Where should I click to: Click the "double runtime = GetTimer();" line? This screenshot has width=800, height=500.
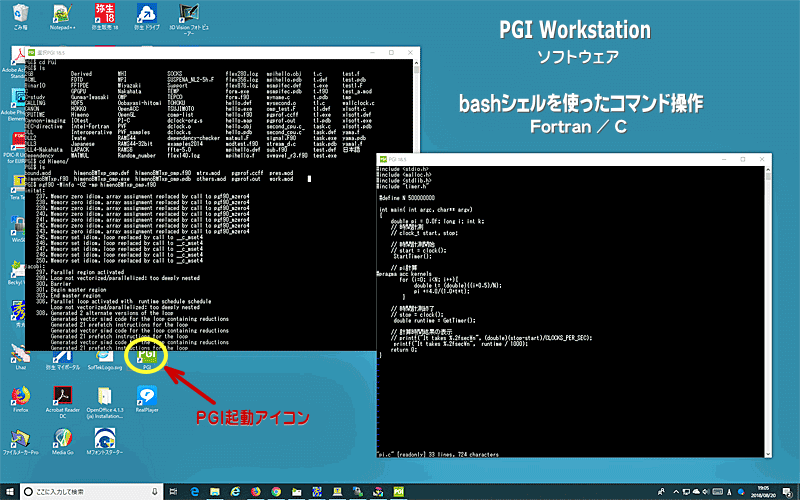[434, 321]
